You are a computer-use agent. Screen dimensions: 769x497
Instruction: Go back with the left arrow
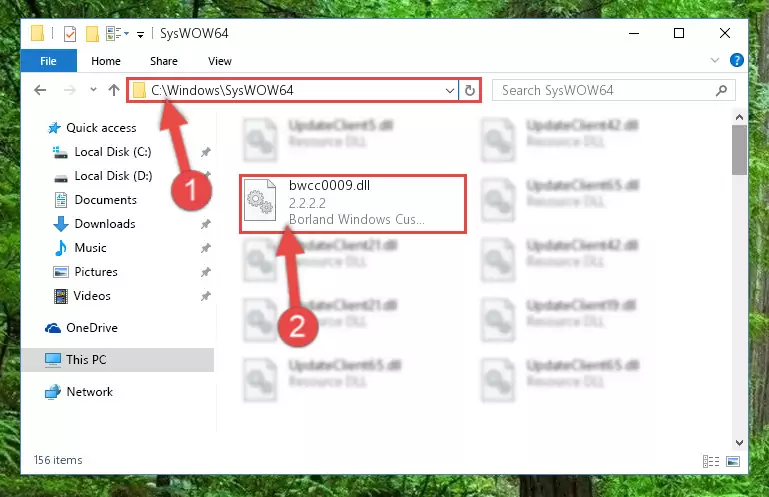(40, 90)
